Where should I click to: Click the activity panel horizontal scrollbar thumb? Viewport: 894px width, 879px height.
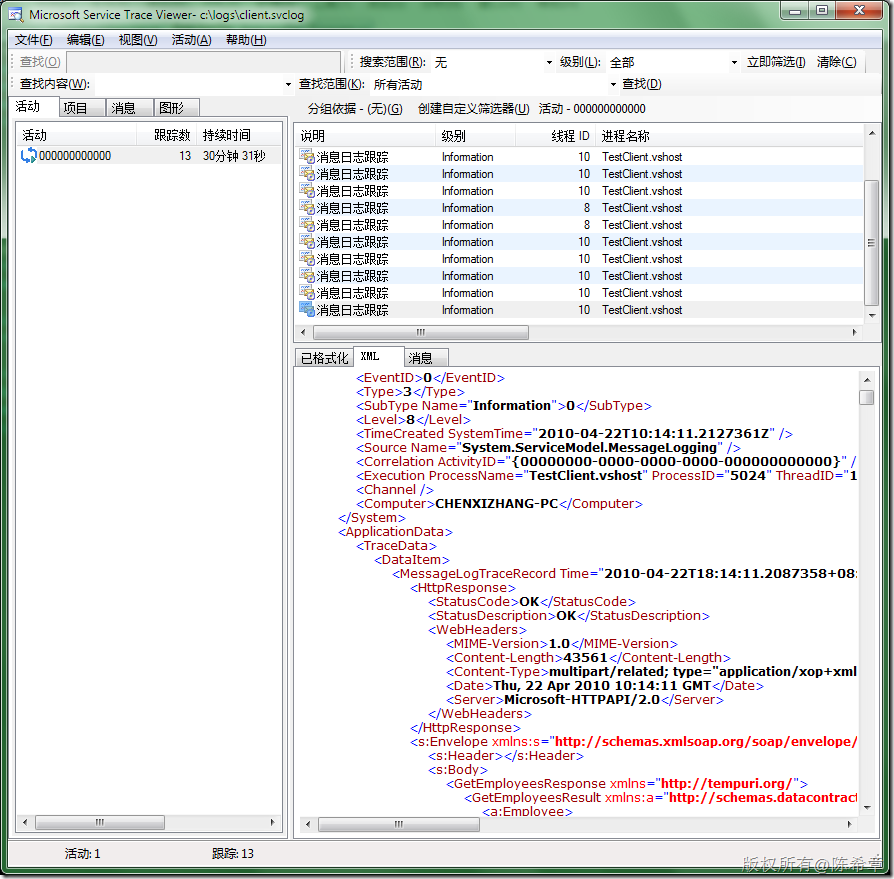[100, 823]
